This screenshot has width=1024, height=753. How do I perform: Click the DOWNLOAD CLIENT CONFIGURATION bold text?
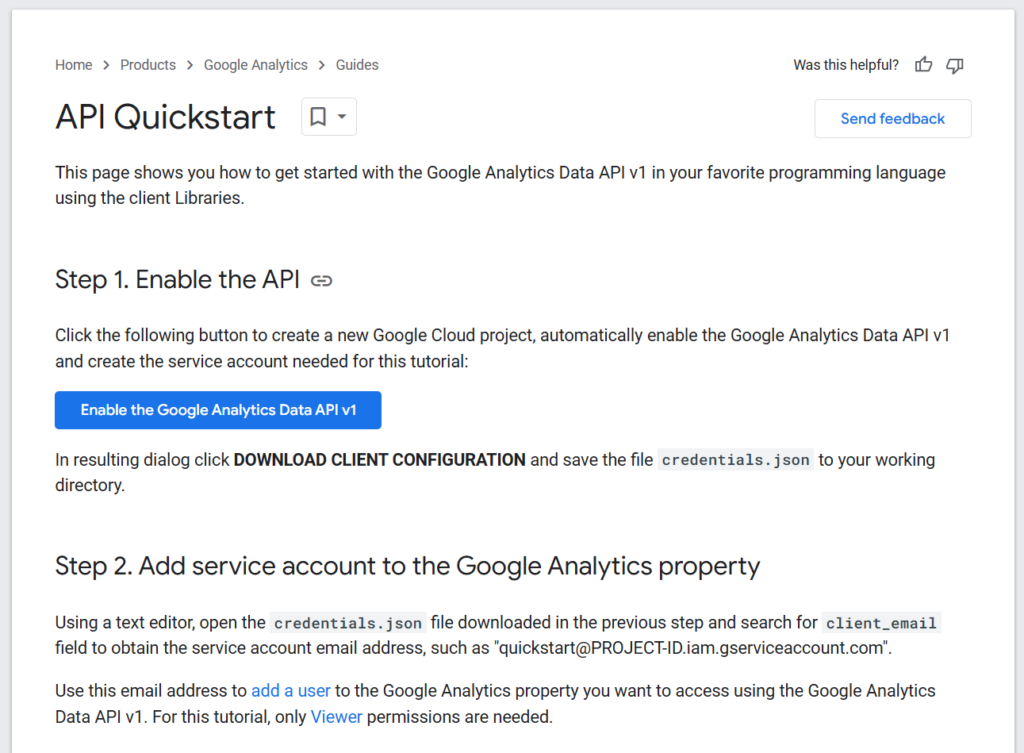[x=379, y=460]
